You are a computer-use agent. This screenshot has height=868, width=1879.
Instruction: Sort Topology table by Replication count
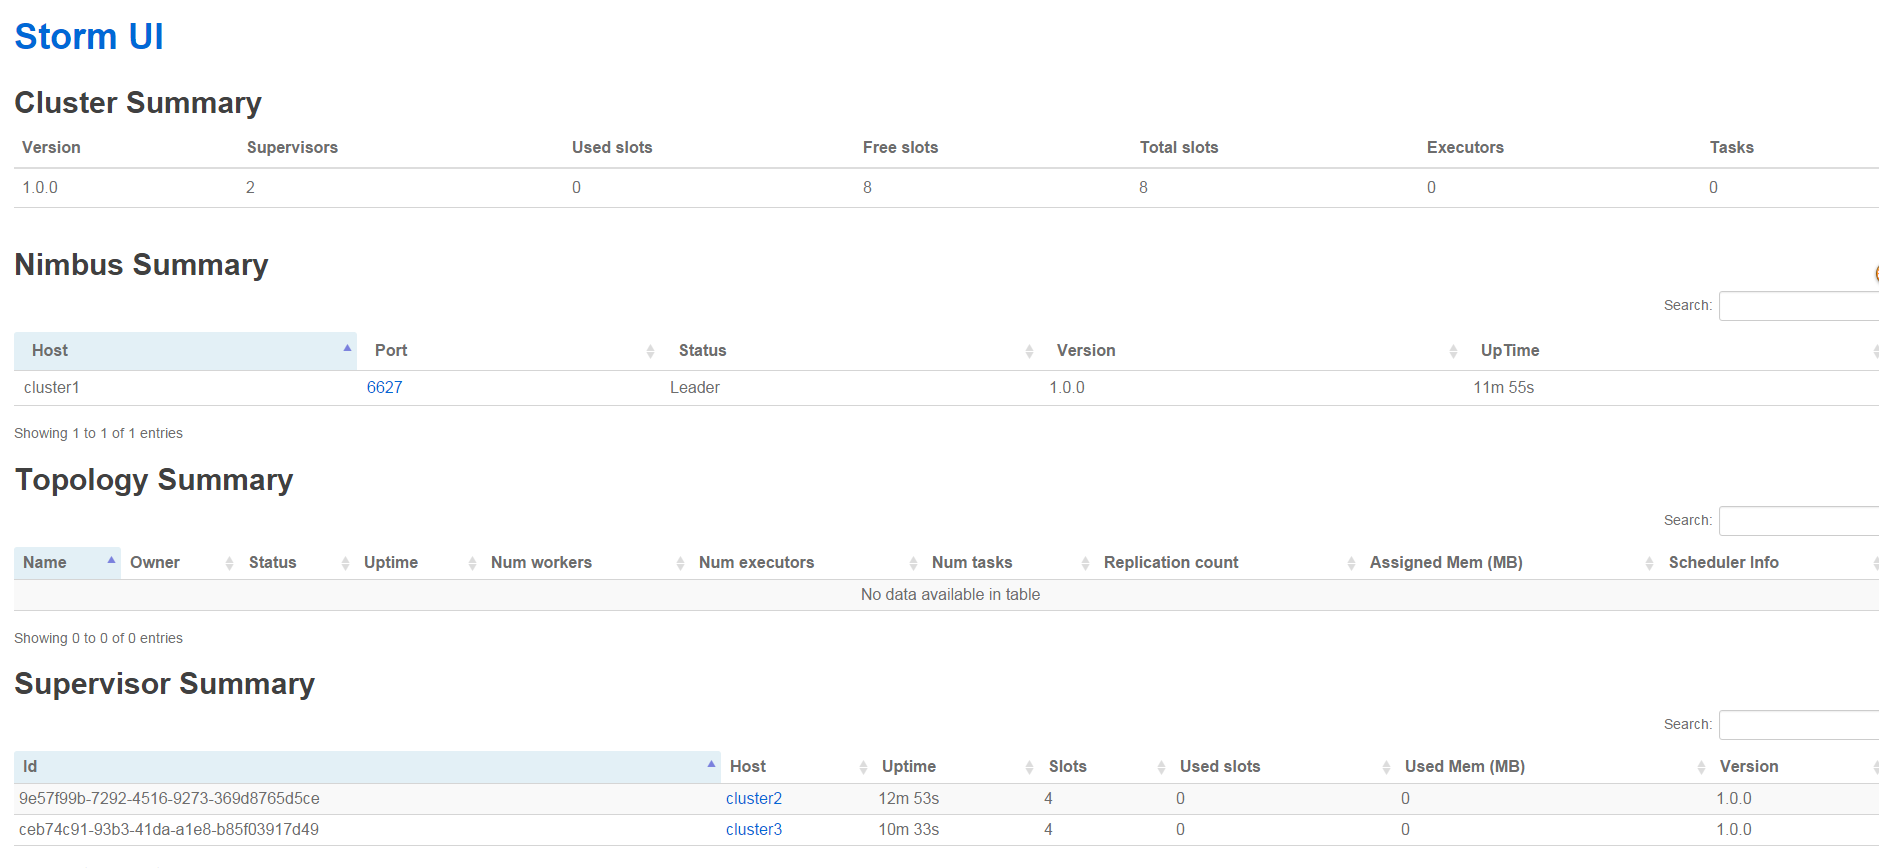pyautogui.click(x=1228, y=563)
